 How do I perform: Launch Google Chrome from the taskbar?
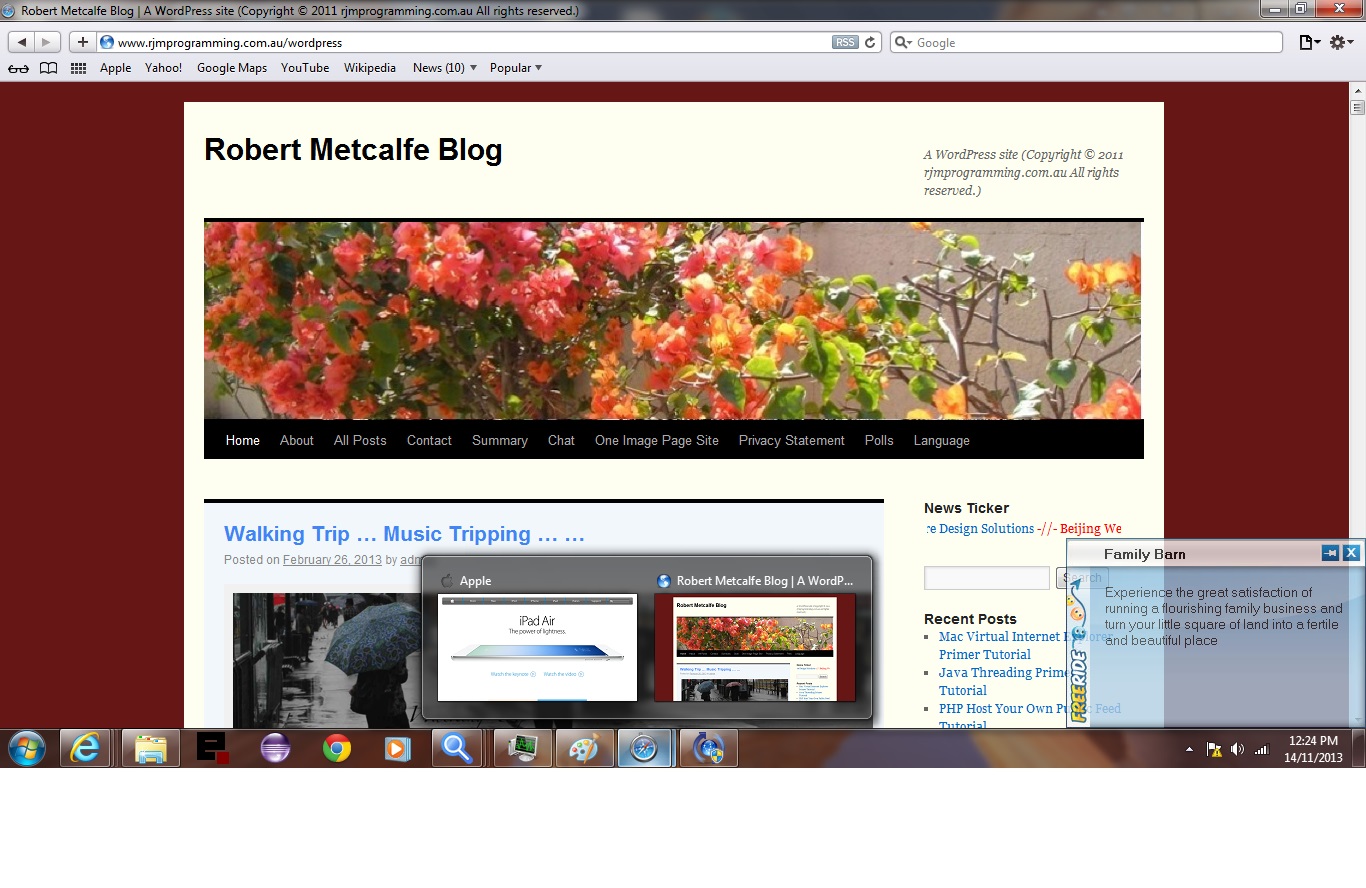coord(337,748)
